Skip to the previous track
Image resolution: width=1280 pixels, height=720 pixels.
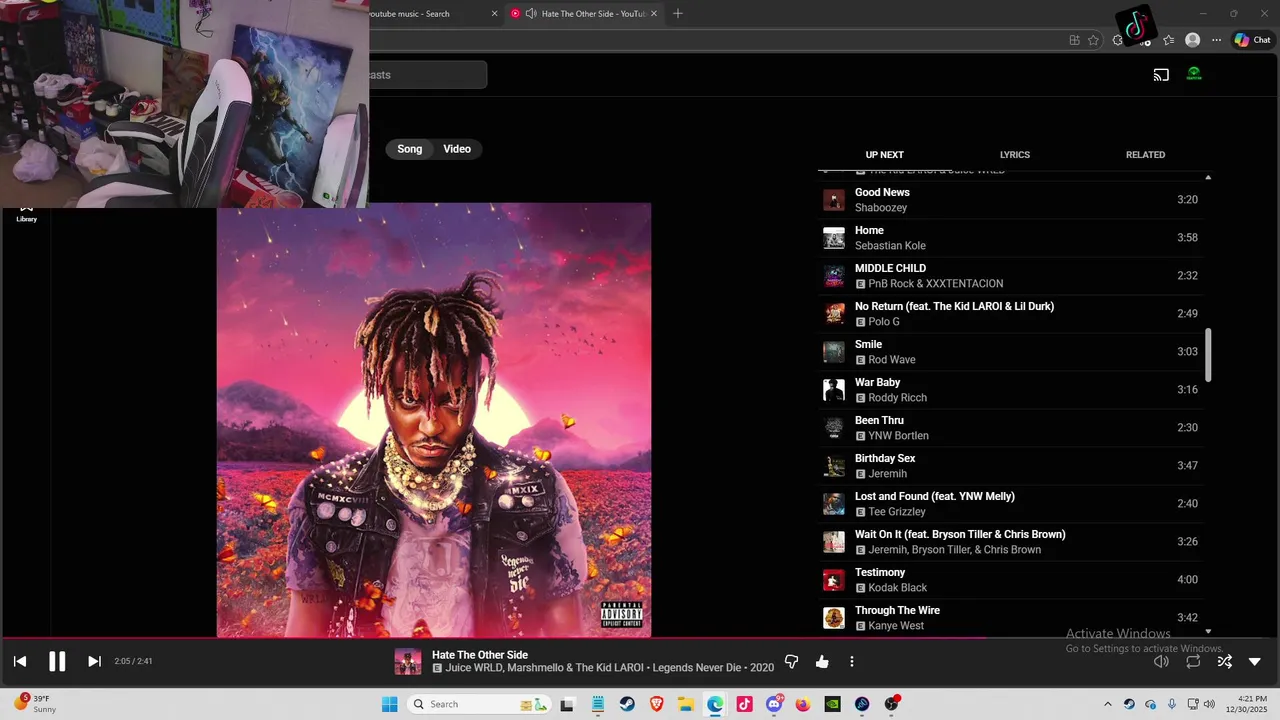20,661
